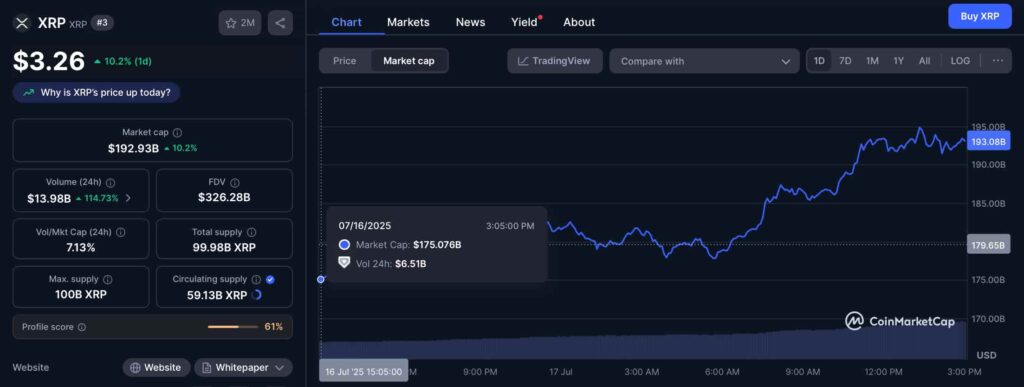Image resolution: width=1024 pixels, height=387 pixels.
Task: Click the XRP logo icon
Action: 22,23
